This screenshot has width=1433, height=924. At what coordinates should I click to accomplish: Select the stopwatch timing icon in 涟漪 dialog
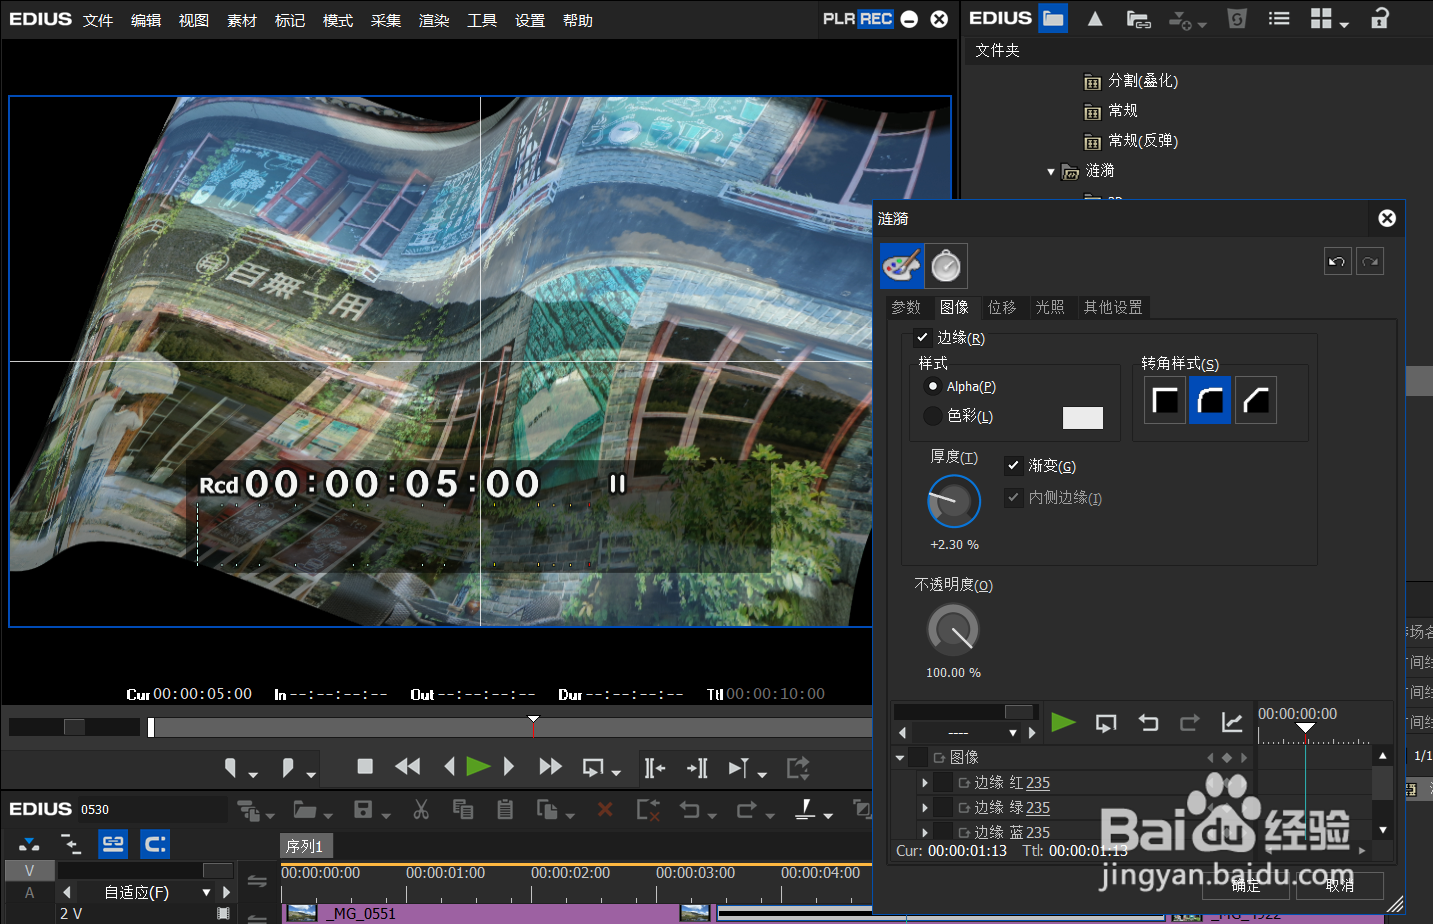tap(946, 266)
